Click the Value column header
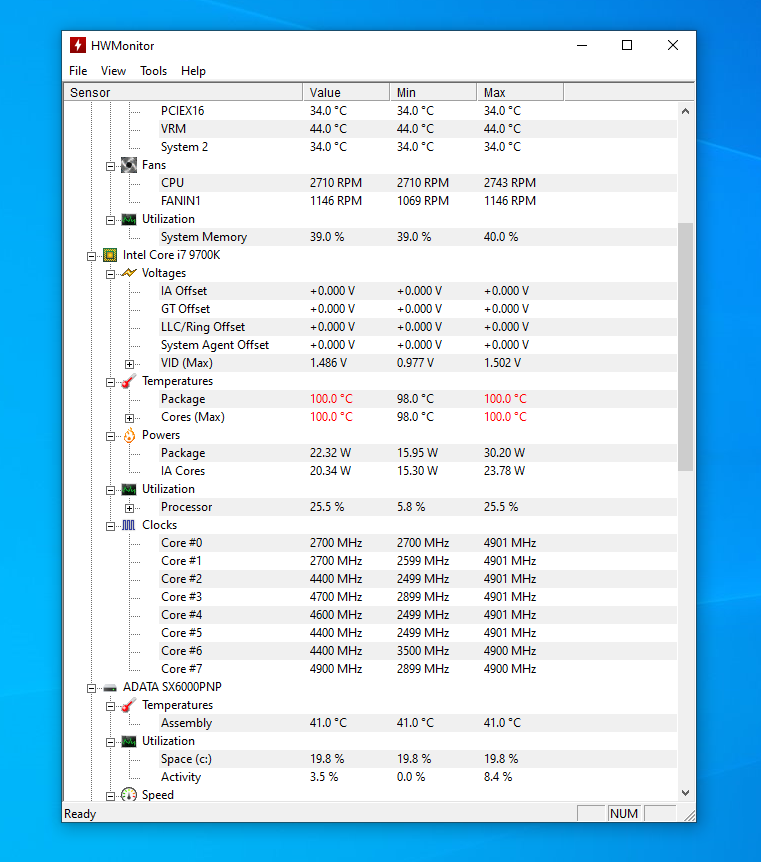 [x=346, y=92]
